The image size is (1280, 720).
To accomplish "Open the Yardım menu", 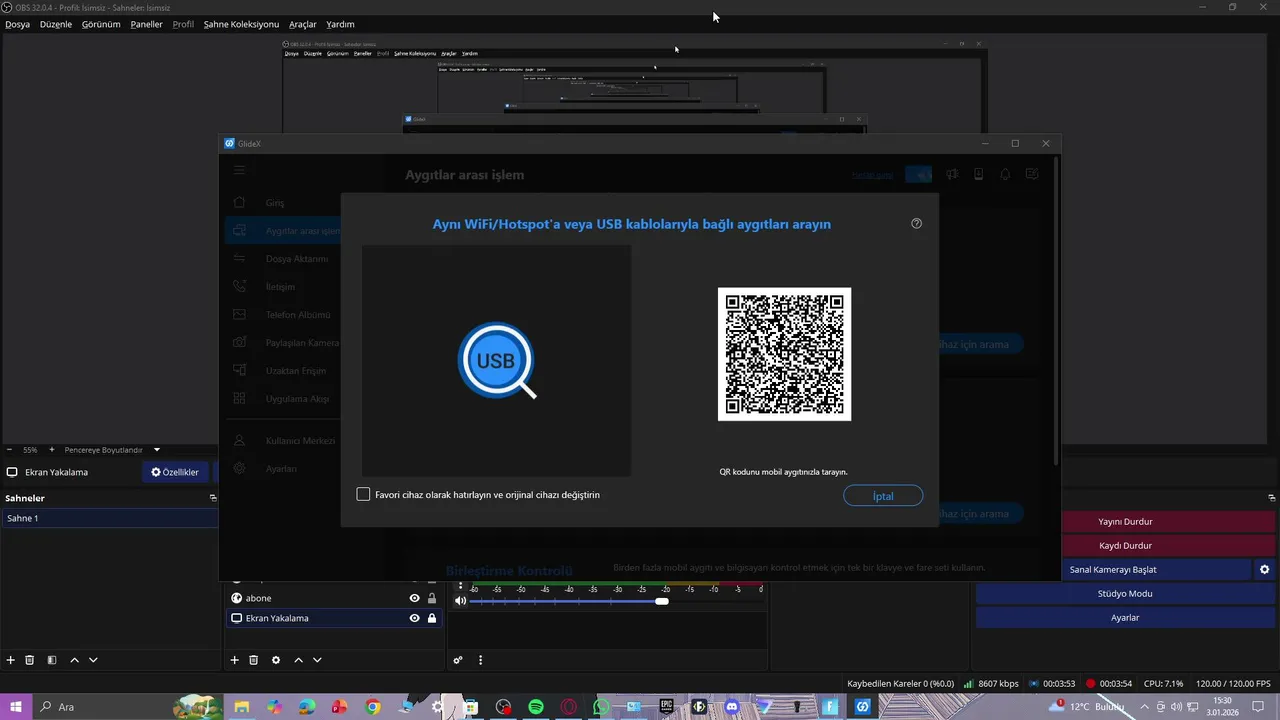I will click(340, 24).
